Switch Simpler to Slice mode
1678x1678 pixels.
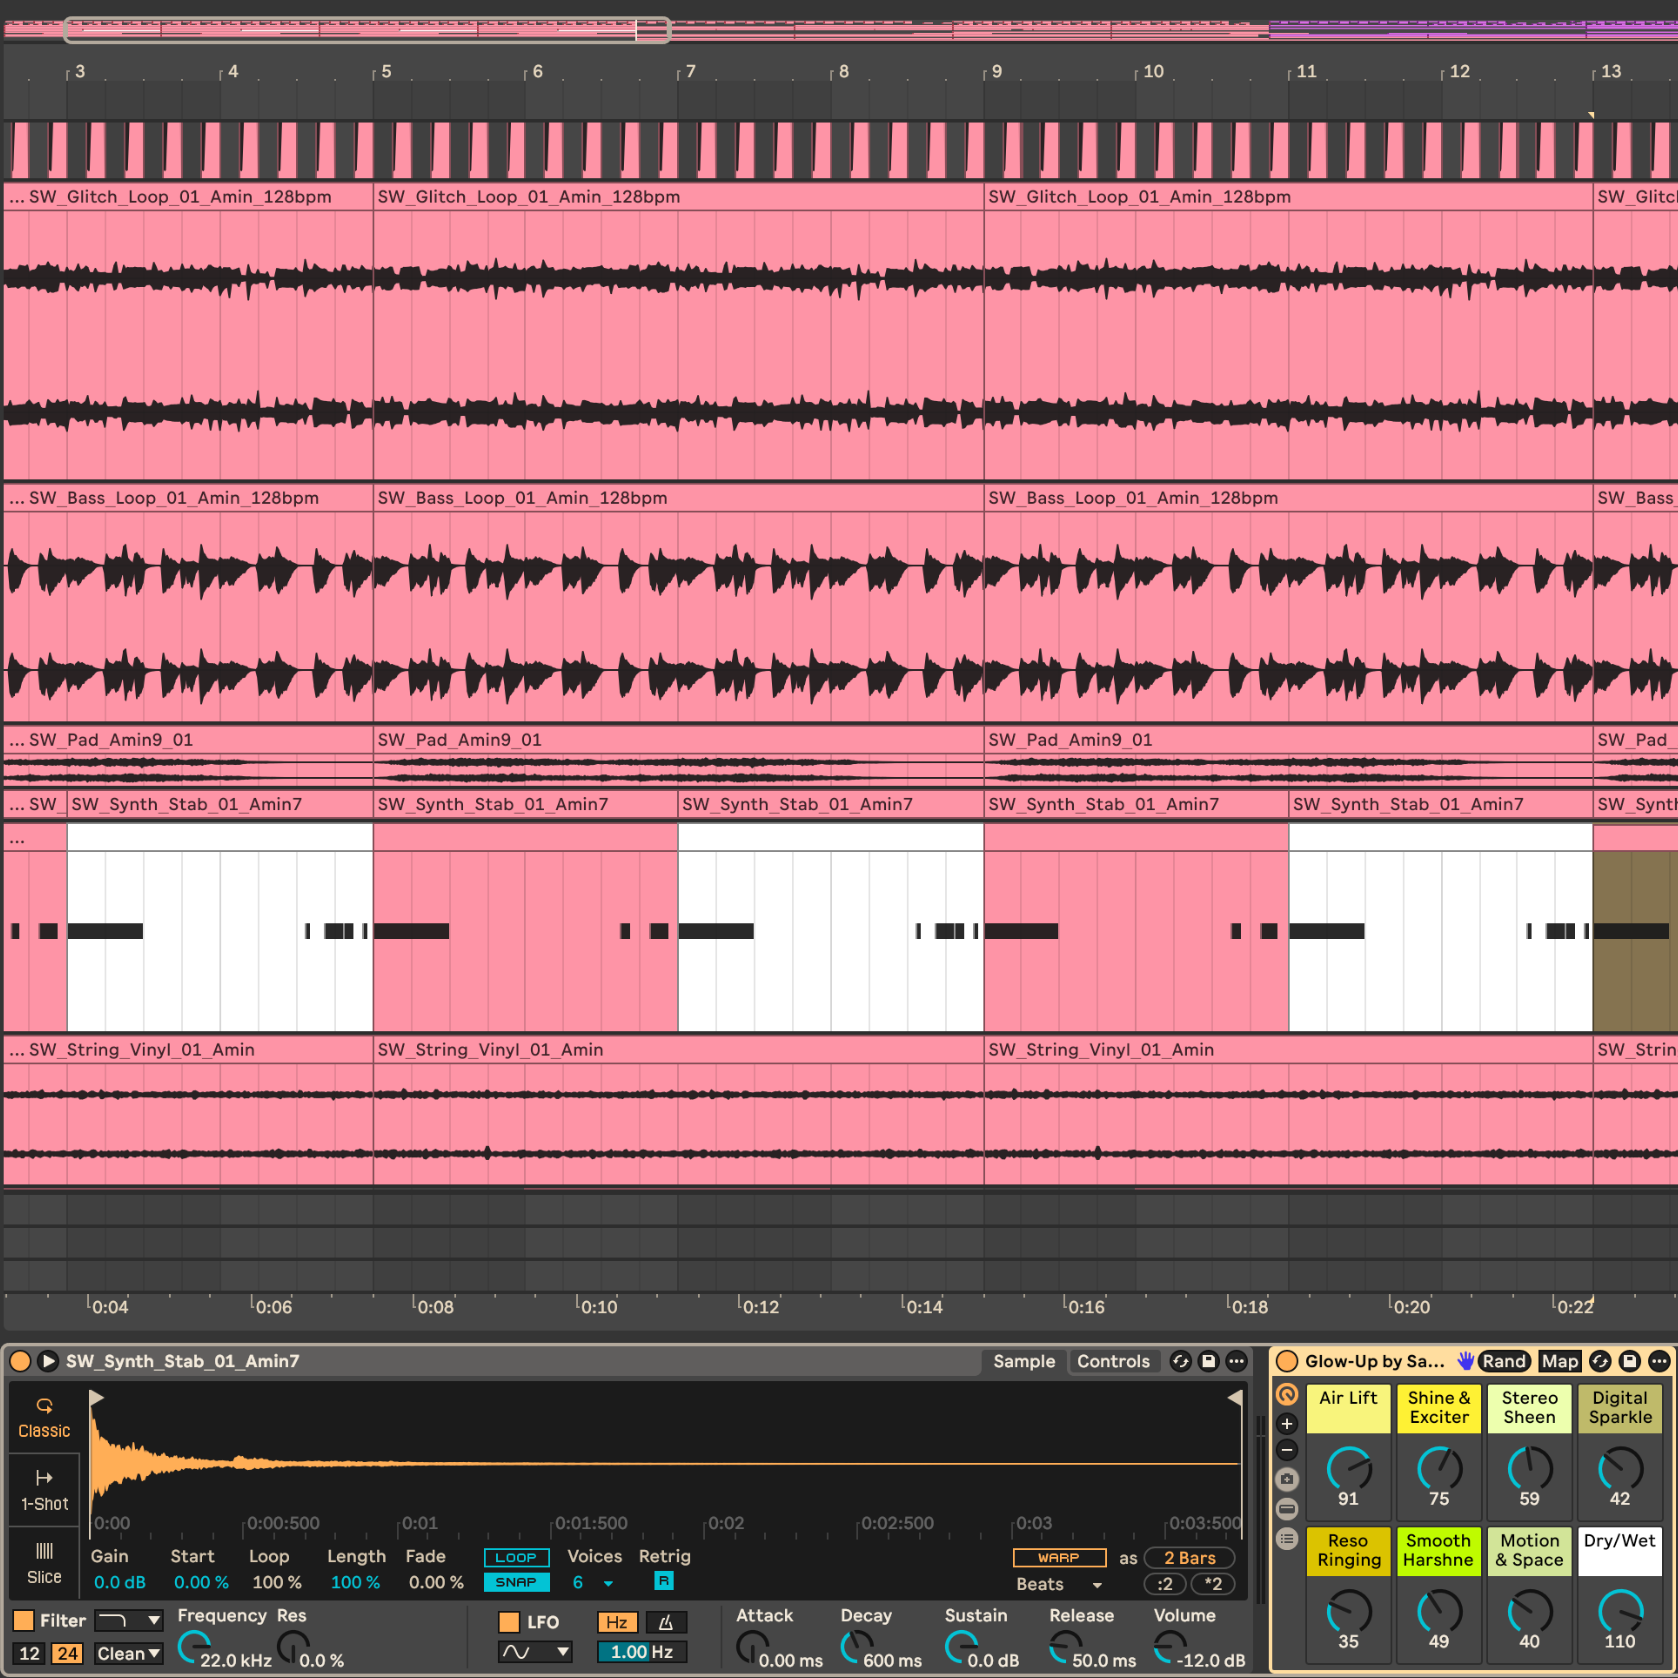(x=44, y=1562)
